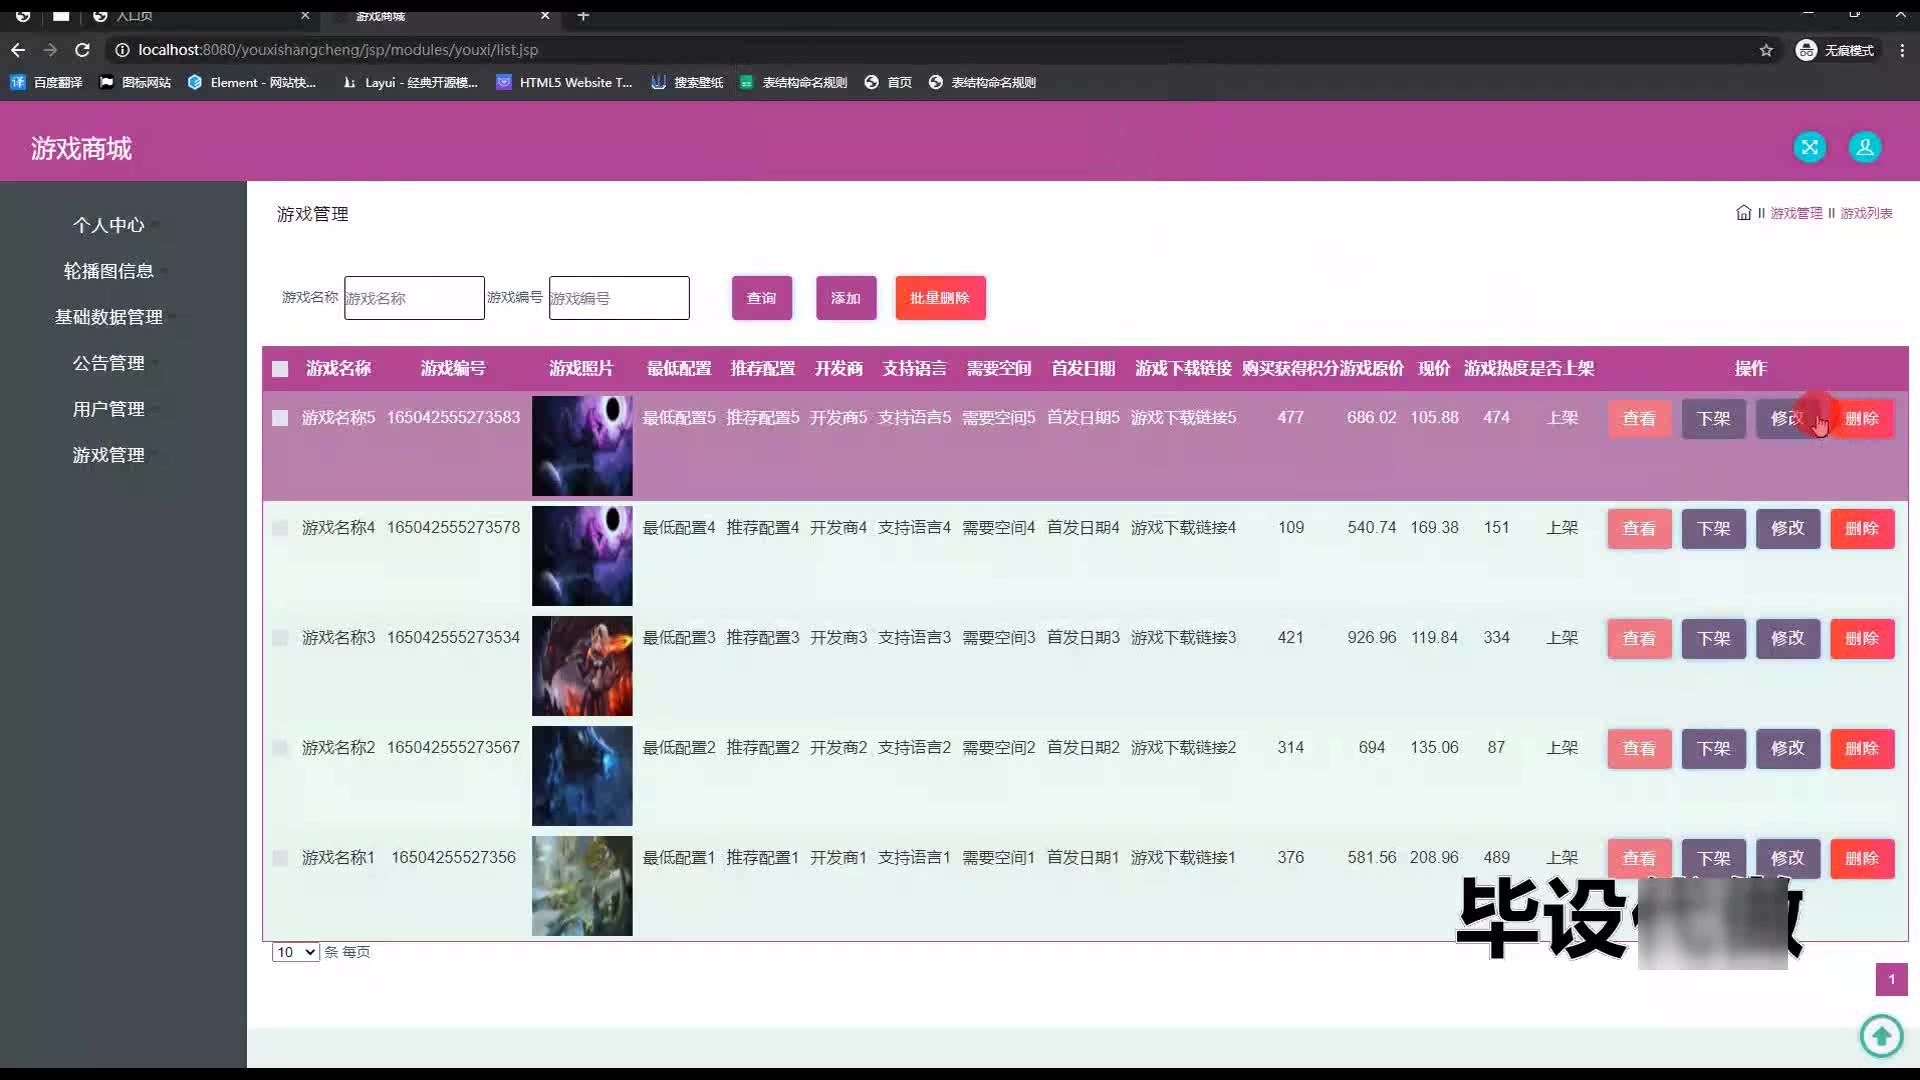Click 删除 for 游戏名称1

1861,859
